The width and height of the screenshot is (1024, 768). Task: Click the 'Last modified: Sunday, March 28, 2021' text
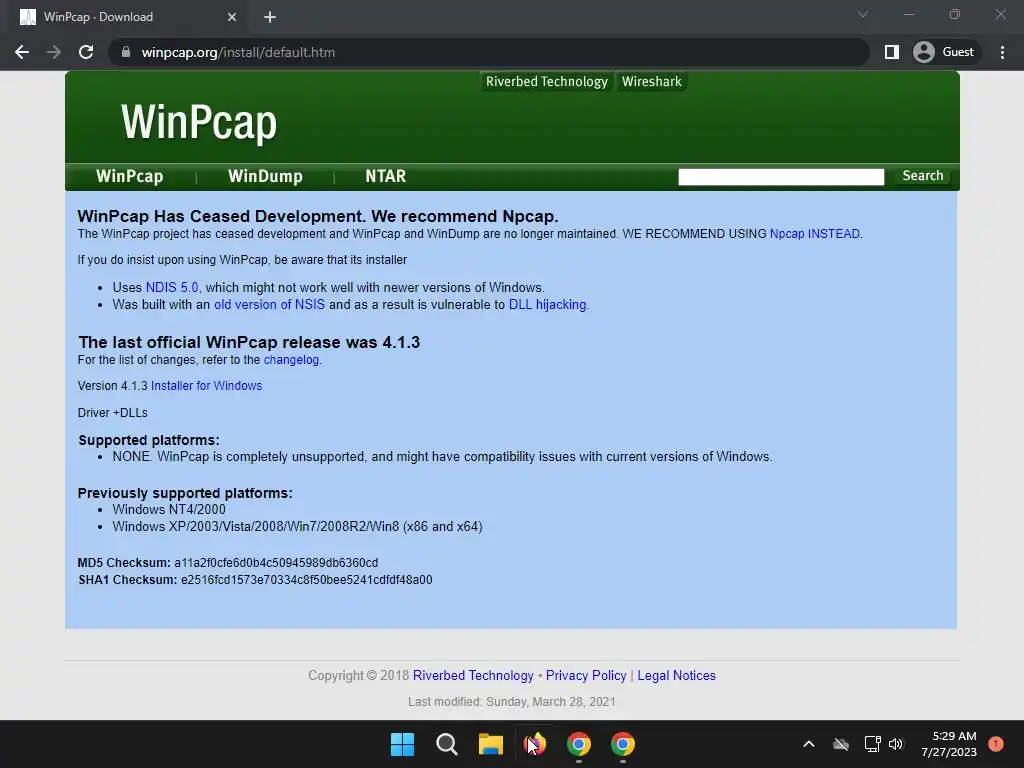click(511, 701)
